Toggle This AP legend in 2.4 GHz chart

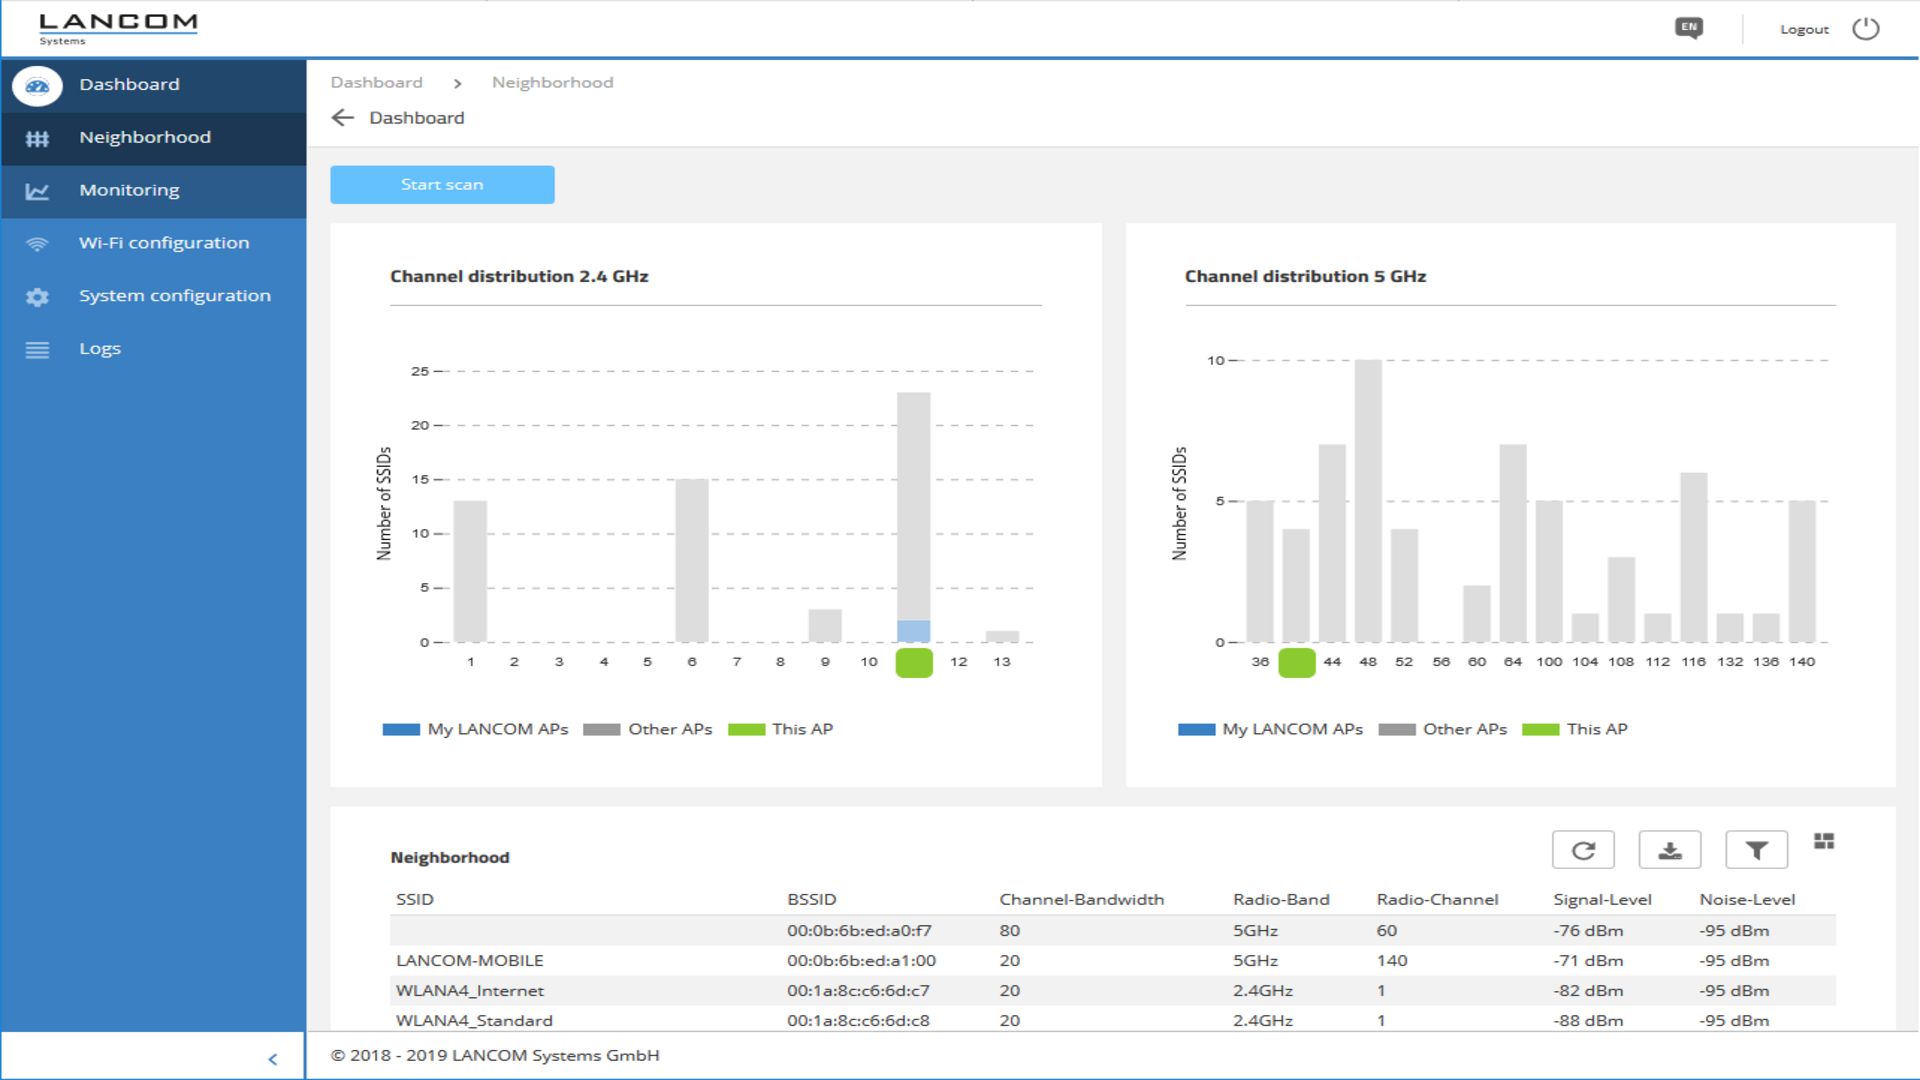click(x=780, y=729)
